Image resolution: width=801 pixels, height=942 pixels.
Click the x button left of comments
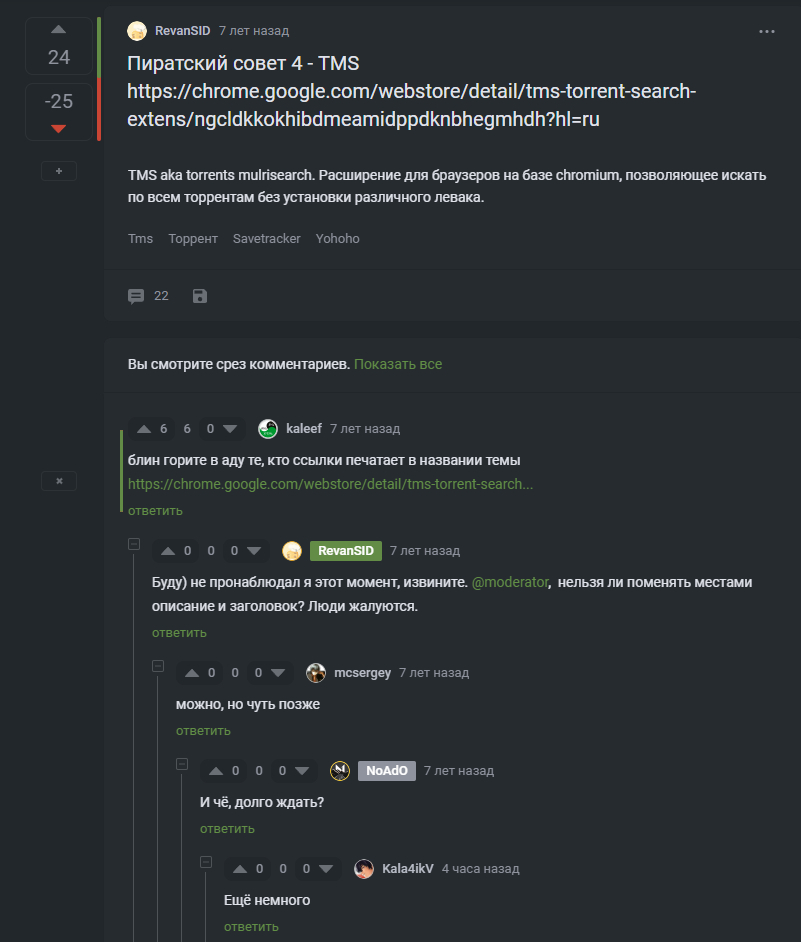pos(59,481)
